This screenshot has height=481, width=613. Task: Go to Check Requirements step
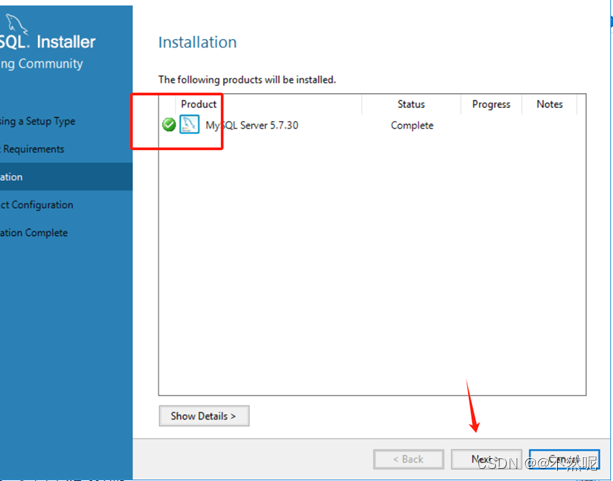tap(66, 149)
